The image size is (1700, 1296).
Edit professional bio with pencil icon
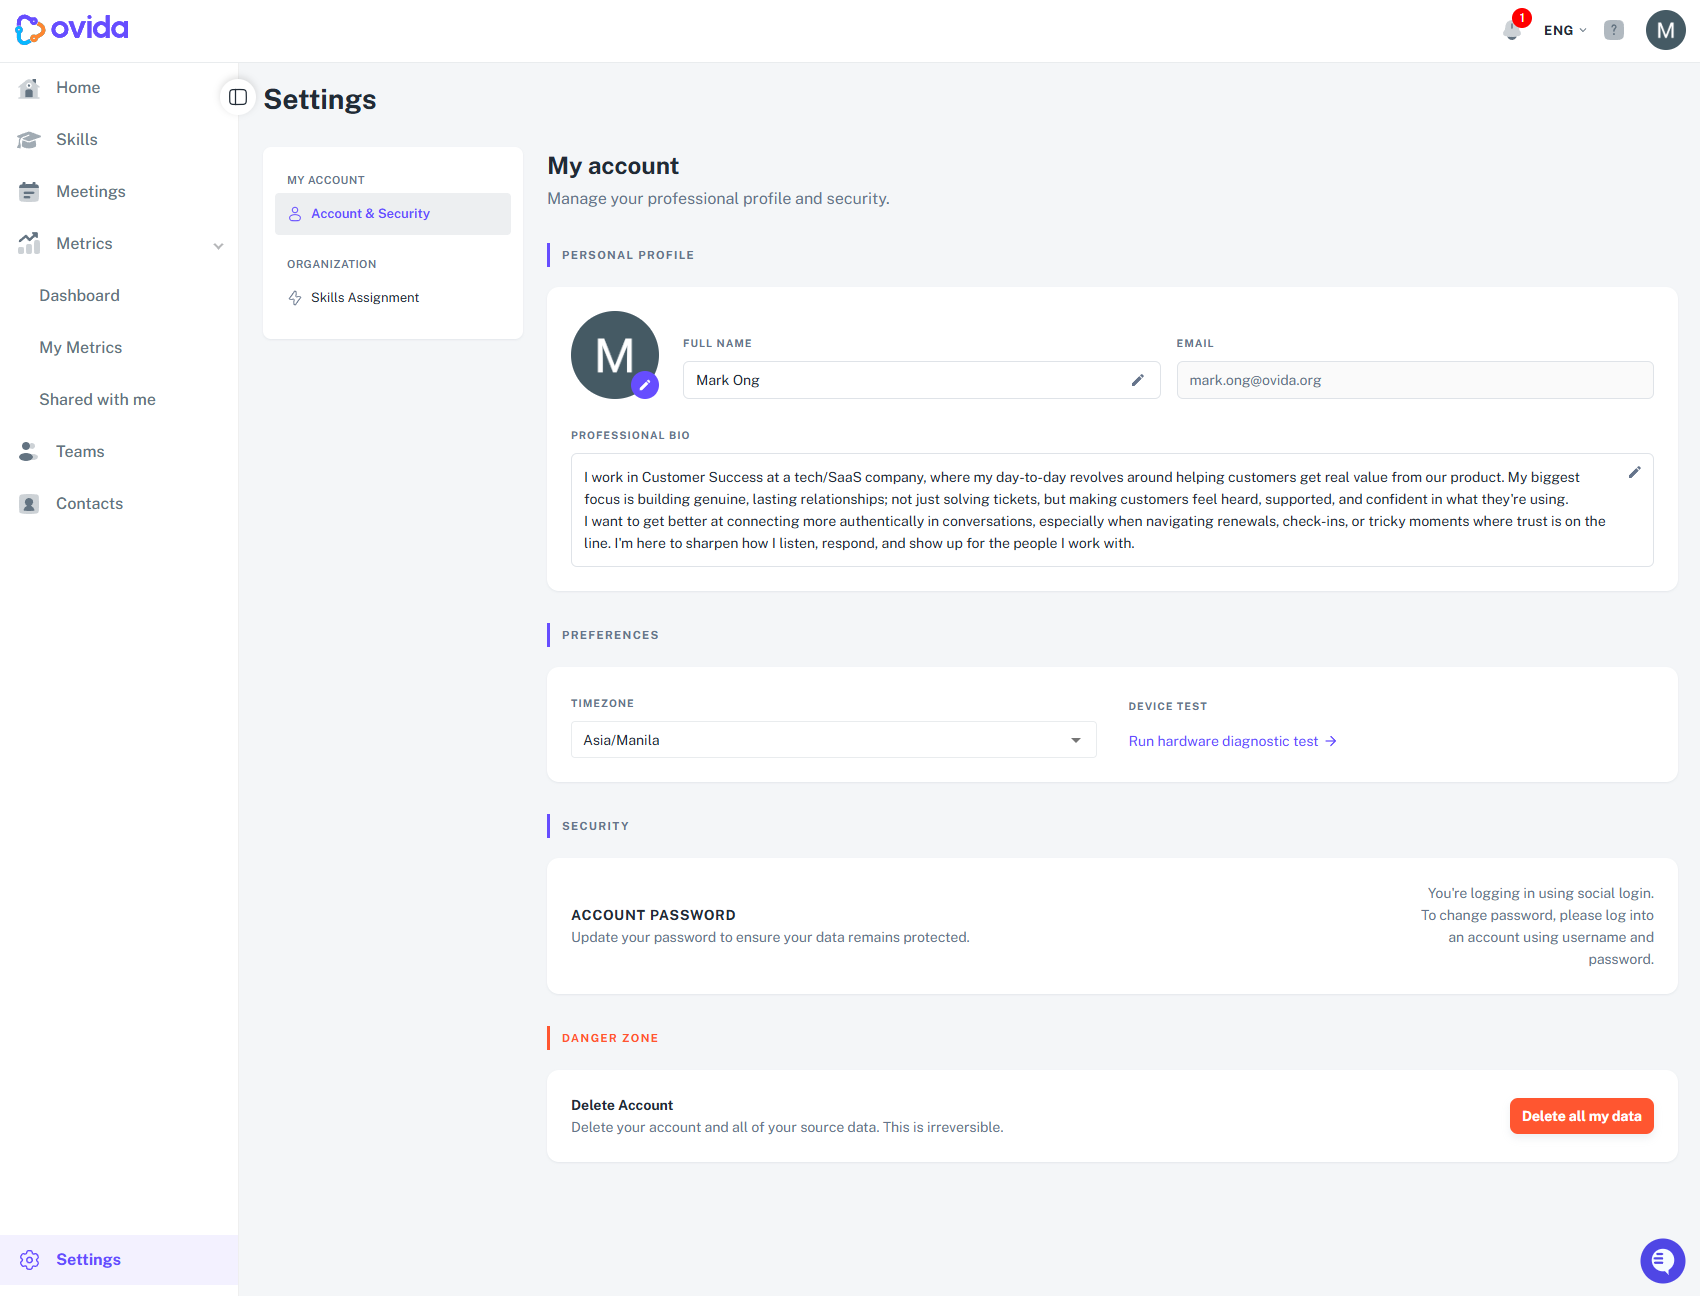1635,472
